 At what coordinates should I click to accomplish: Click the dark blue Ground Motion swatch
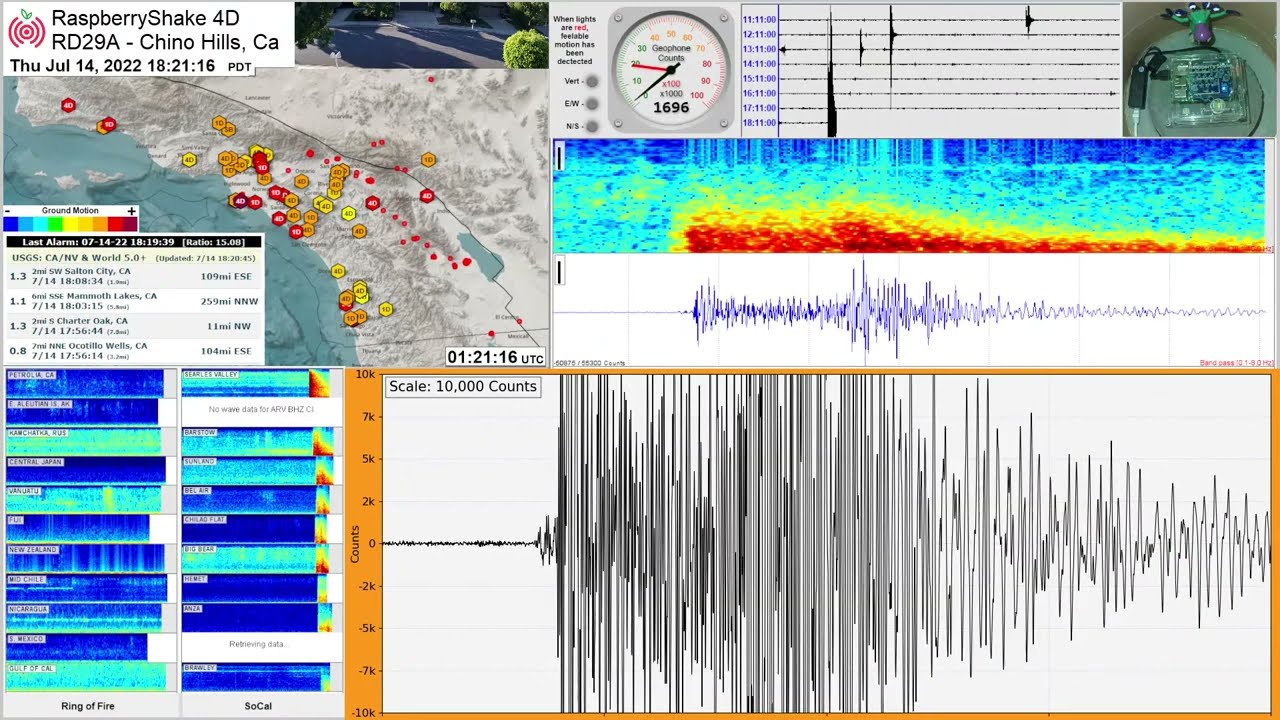tap(11, 224)
